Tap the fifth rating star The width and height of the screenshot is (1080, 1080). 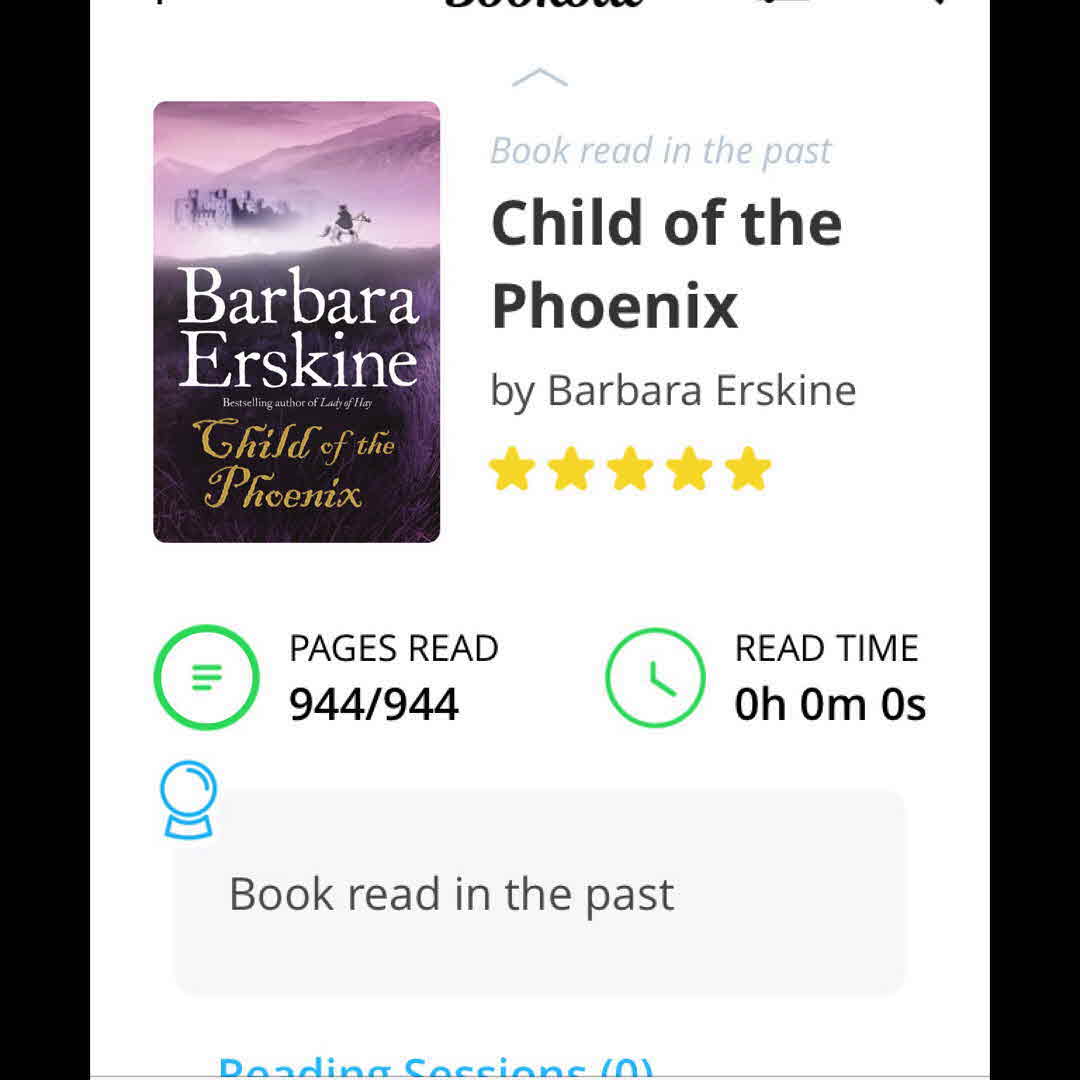pyautogui.click(x=748, y=470)
